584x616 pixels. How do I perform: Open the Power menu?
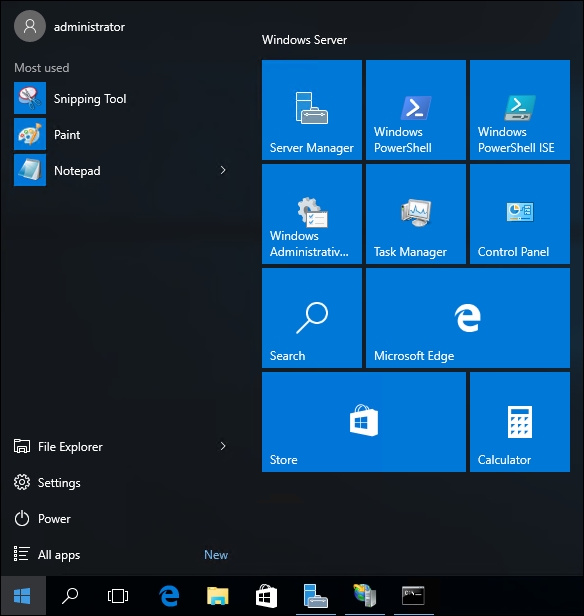(x=121, y=519)
